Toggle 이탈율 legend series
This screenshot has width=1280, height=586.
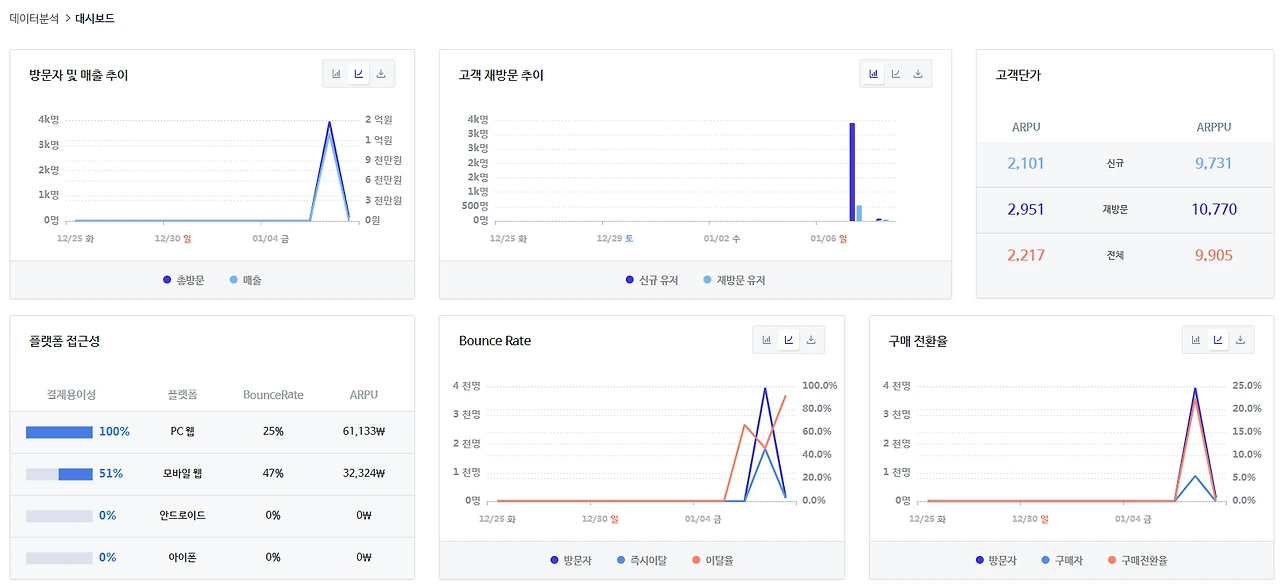tap(713, 561)
